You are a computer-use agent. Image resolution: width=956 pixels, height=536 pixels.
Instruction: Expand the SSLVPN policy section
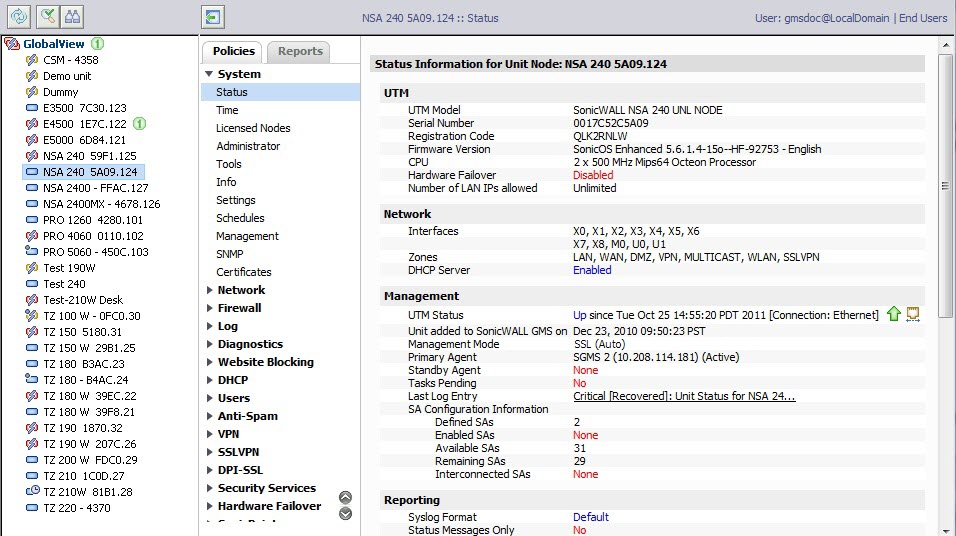209,452
